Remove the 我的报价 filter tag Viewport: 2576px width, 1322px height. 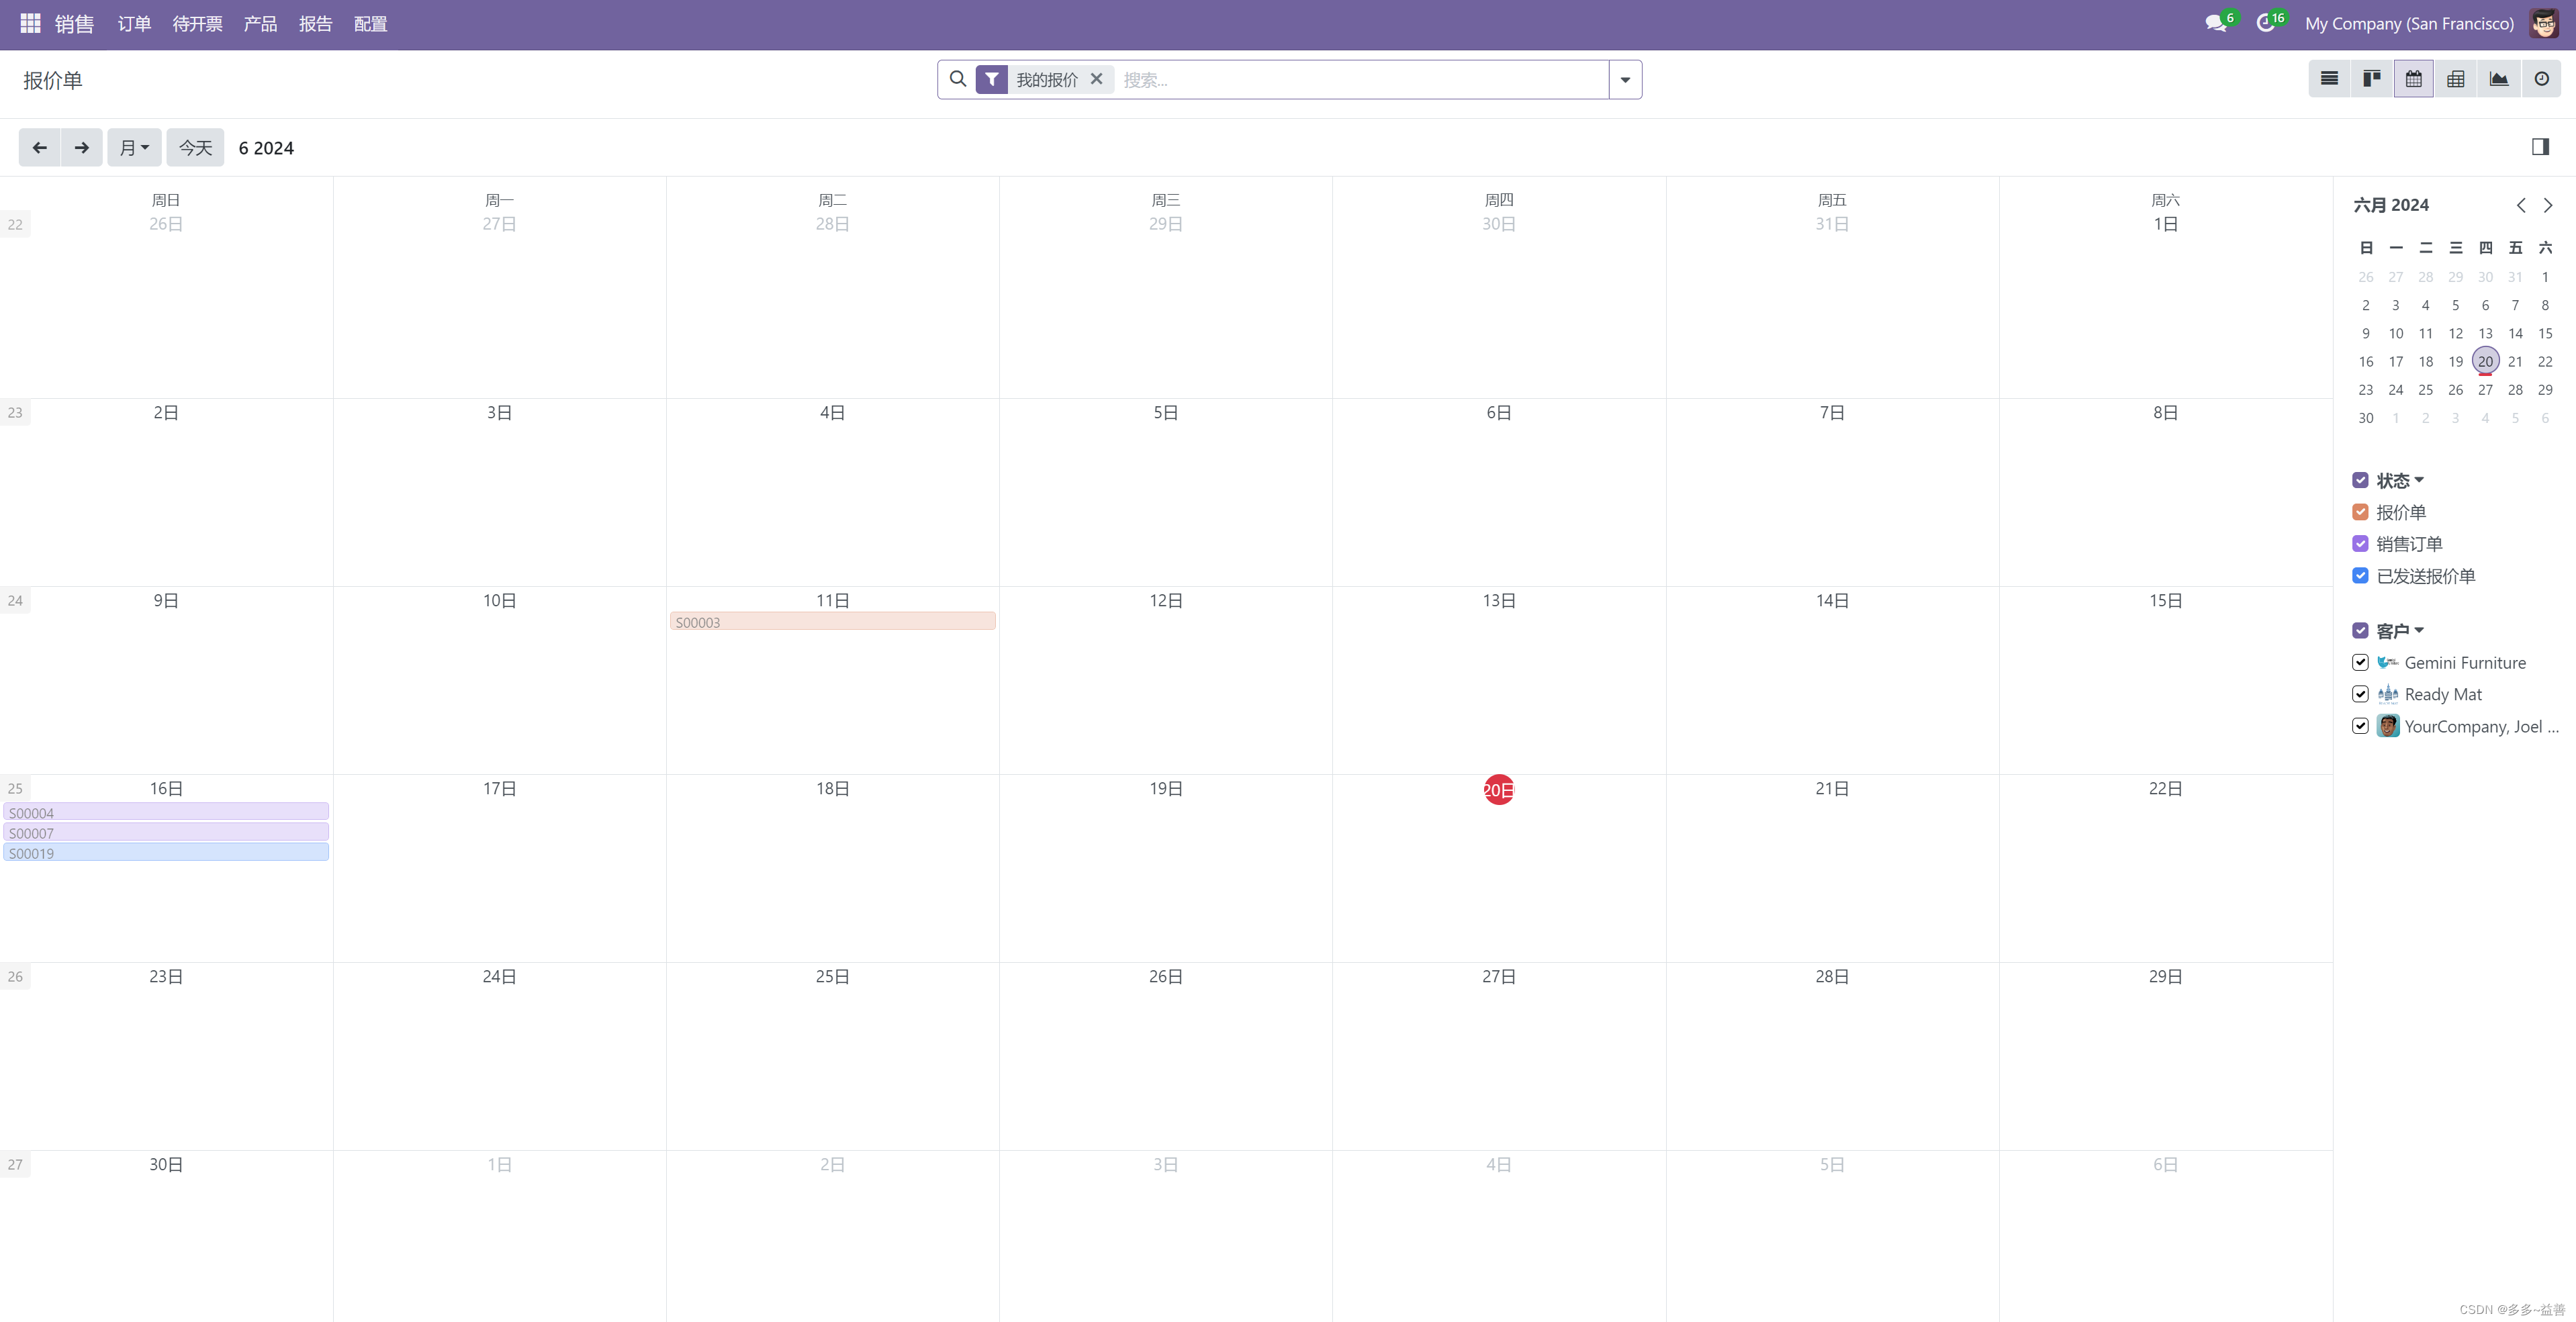pyautogui.click(x=1096, y=79)
